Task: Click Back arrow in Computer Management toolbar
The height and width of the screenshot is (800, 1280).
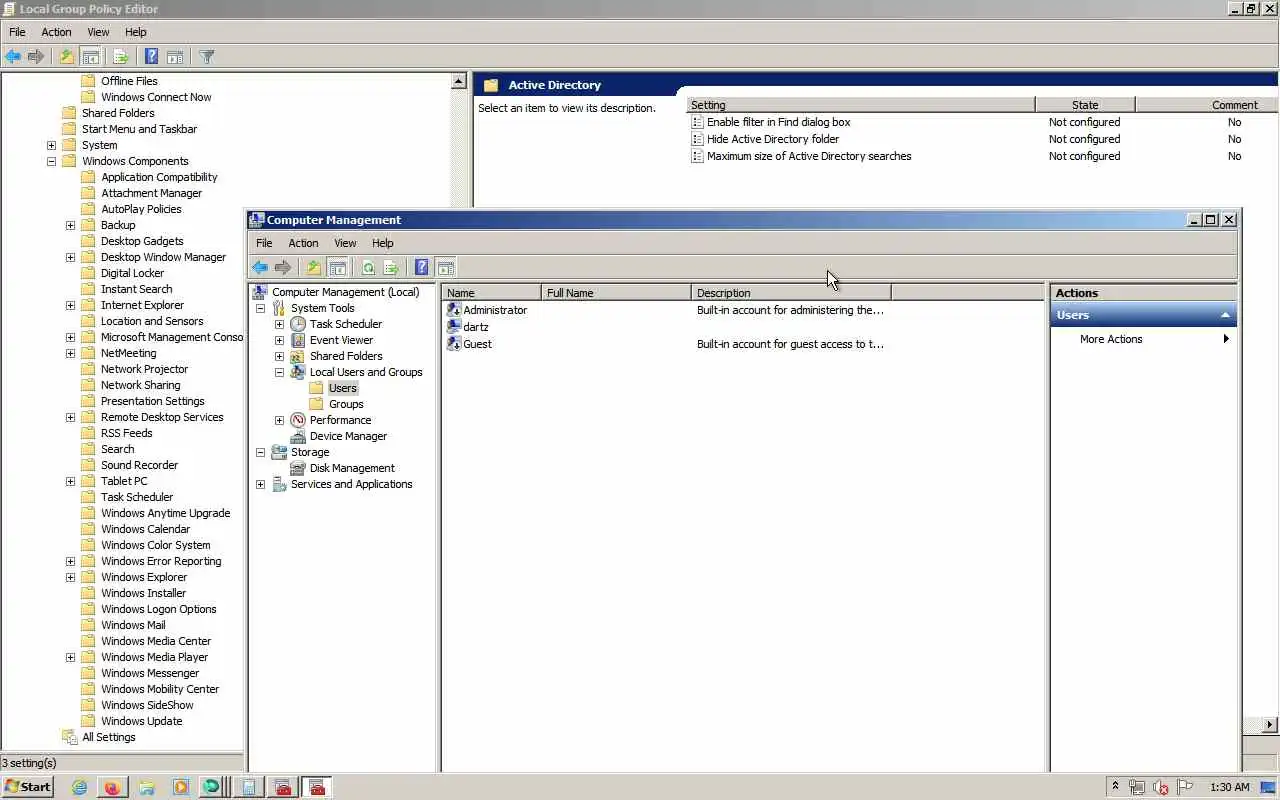Action: (x=260, y=267)
